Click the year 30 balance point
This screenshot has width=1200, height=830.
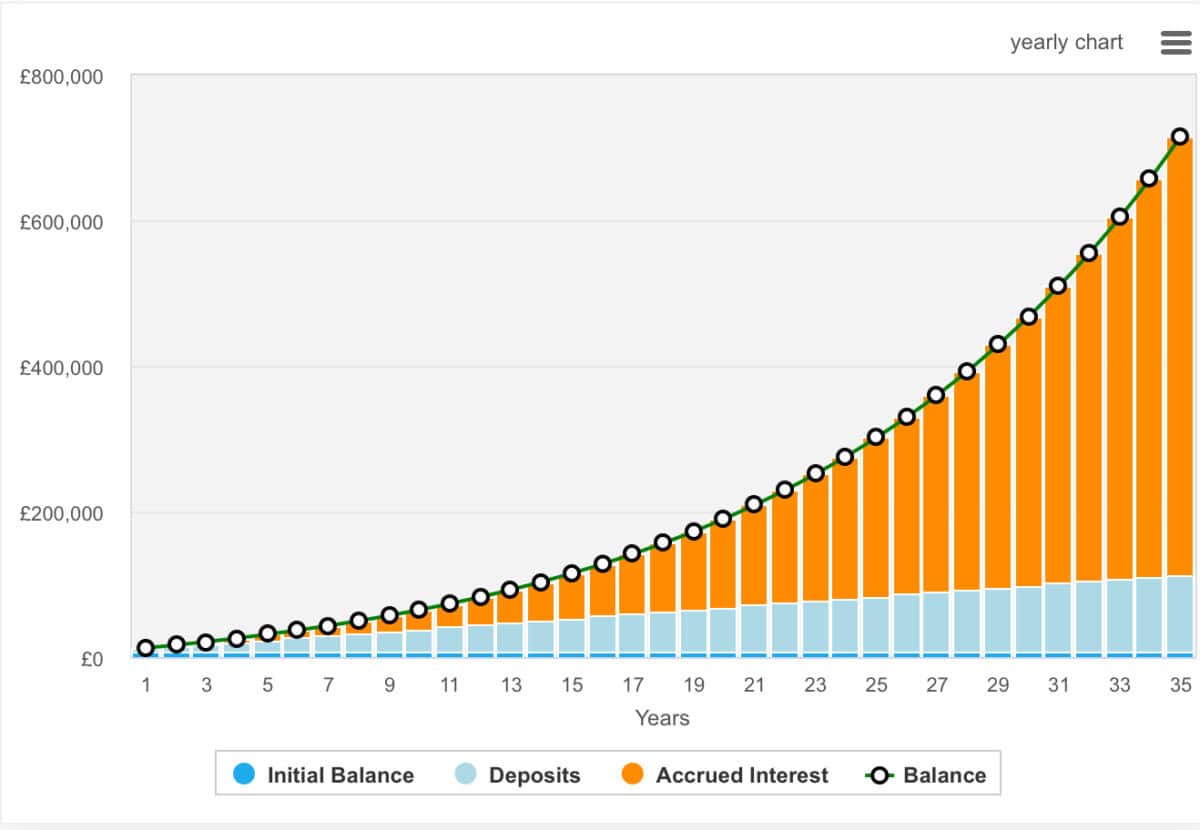point(1028,317)
